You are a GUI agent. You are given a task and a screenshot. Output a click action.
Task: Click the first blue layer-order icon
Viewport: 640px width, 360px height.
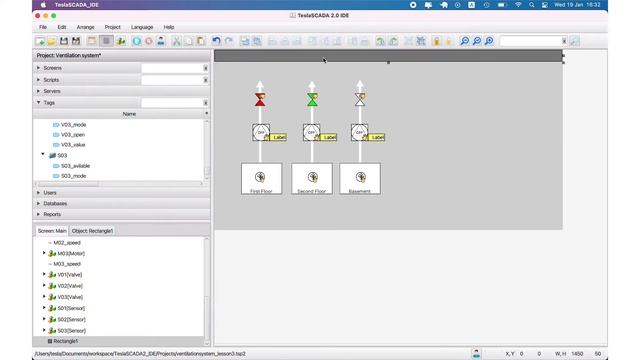click(x=244, y=41)
